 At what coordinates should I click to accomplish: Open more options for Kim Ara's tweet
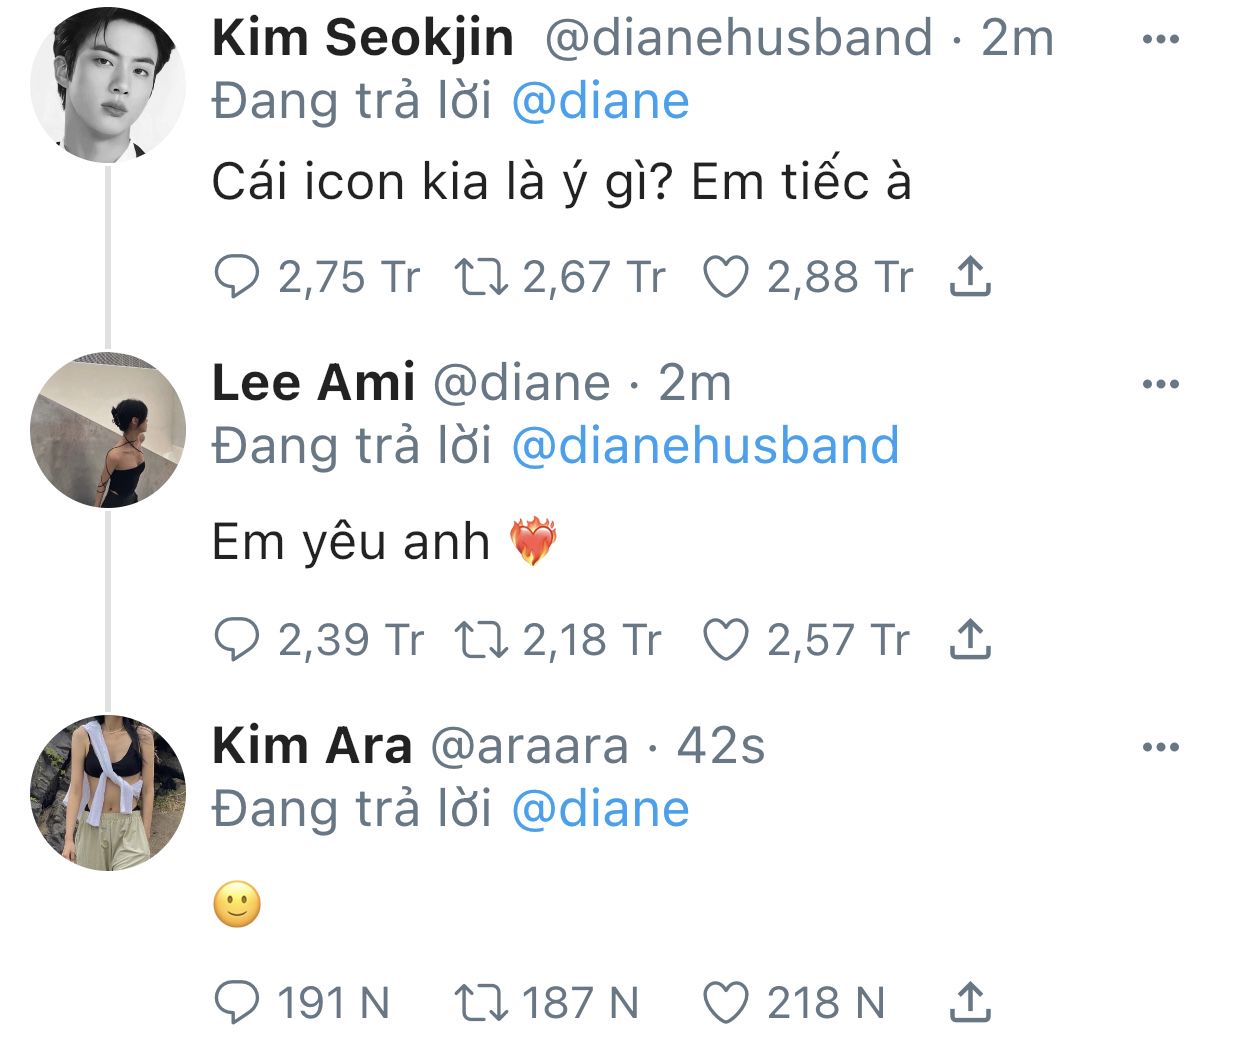coord(1160,747)
